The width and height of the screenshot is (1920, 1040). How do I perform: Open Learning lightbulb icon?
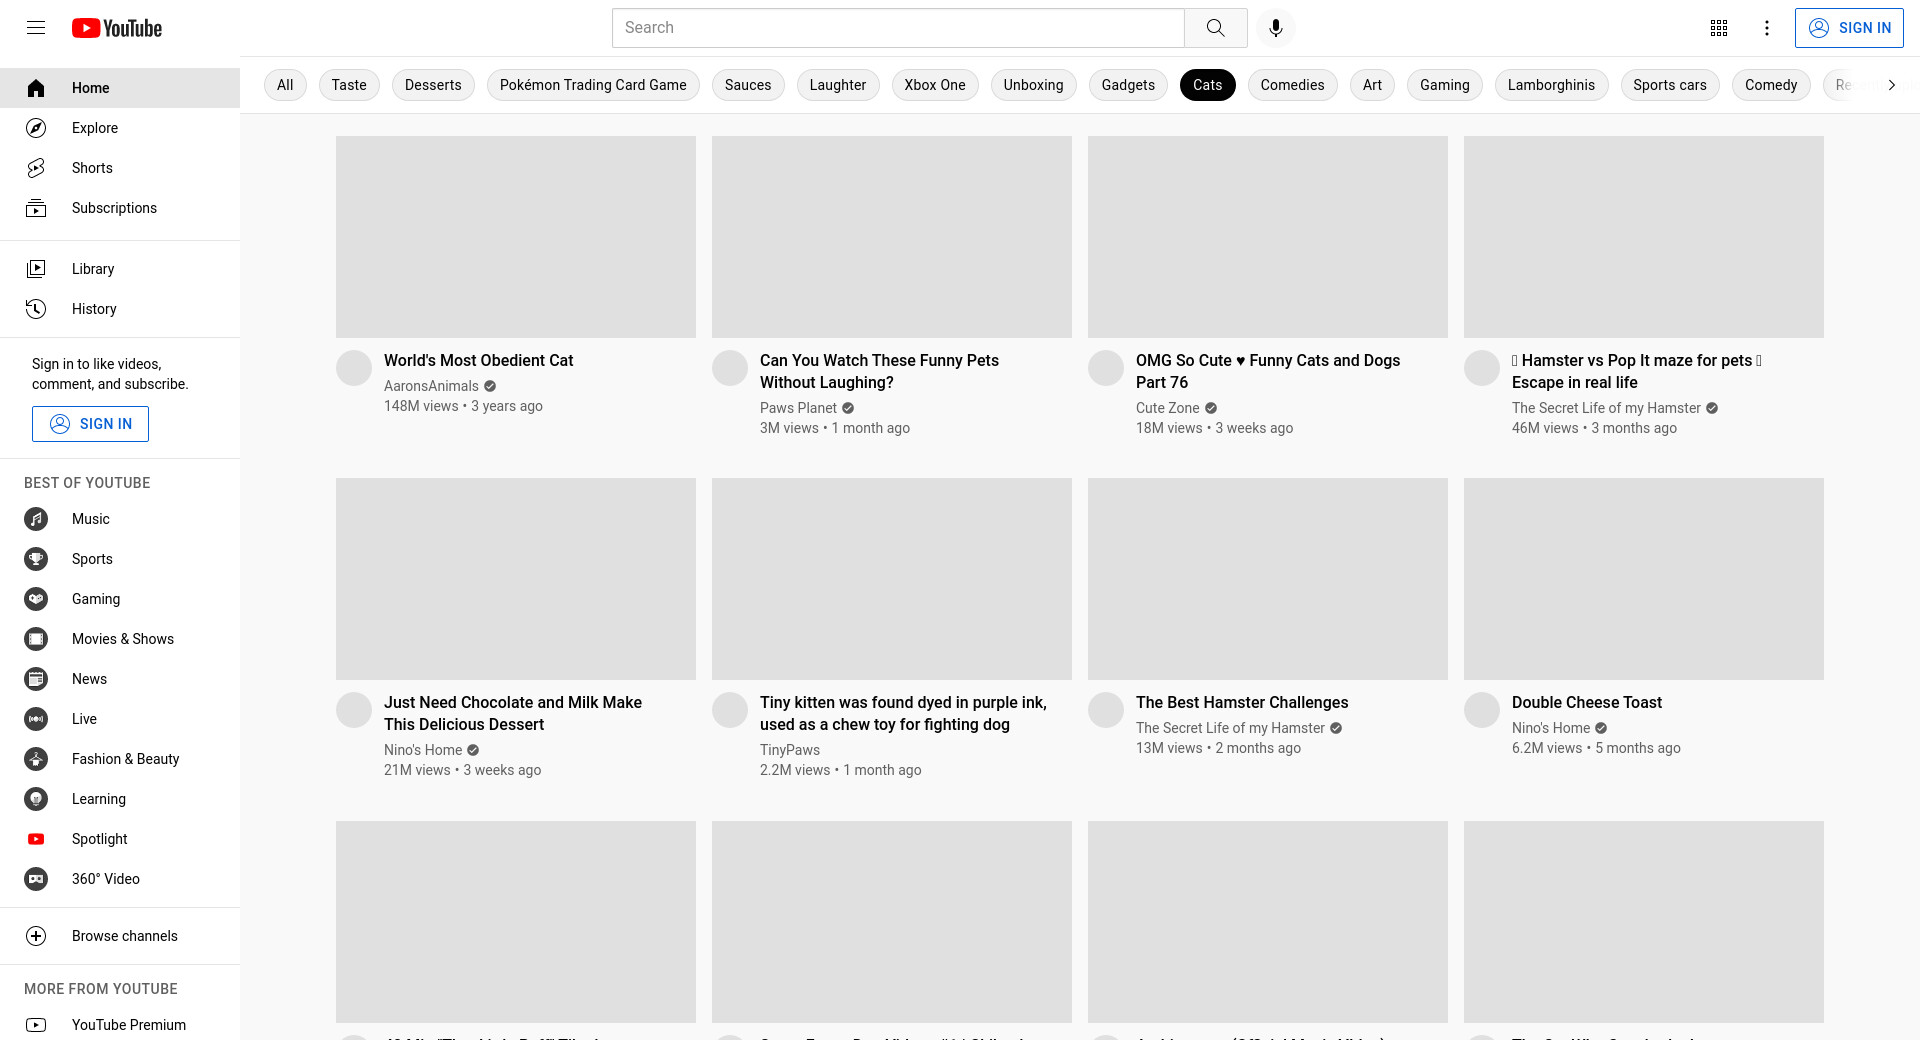pyautogui.click(x=36, y=799)
